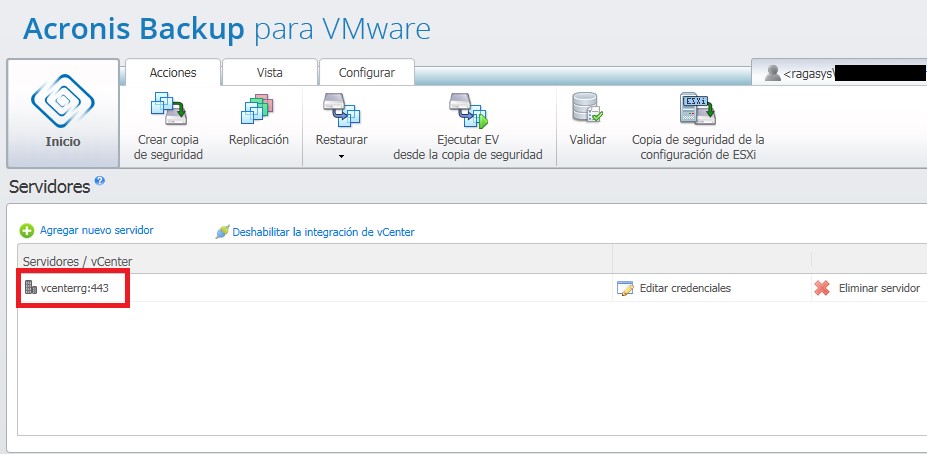Click Editar credenciales for vcenterrg
This screenshot has height=454, width=927.
pyautogui.click(x=684, y=288)
